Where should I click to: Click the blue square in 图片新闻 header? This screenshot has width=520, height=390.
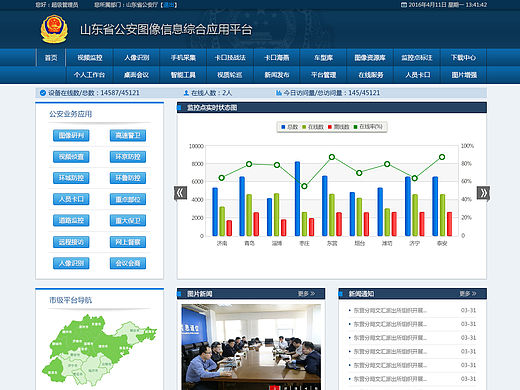pyautogui.click(x=179, y=294)
